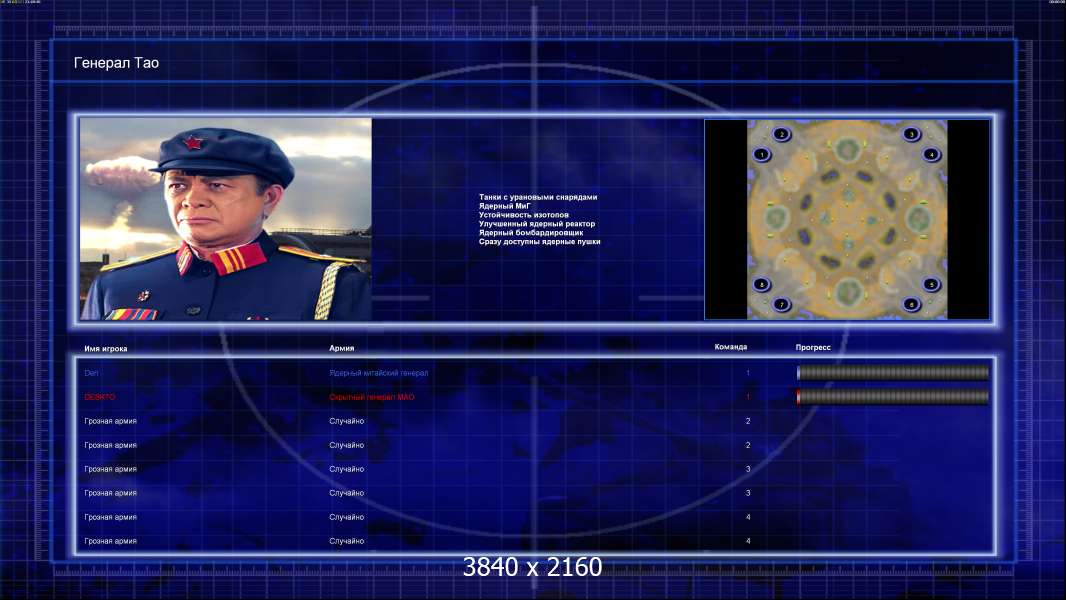The width and height of the screenshot is (1066, 600).
Task: Select start position 7 on the map
Action: click(x=782, y=304)
